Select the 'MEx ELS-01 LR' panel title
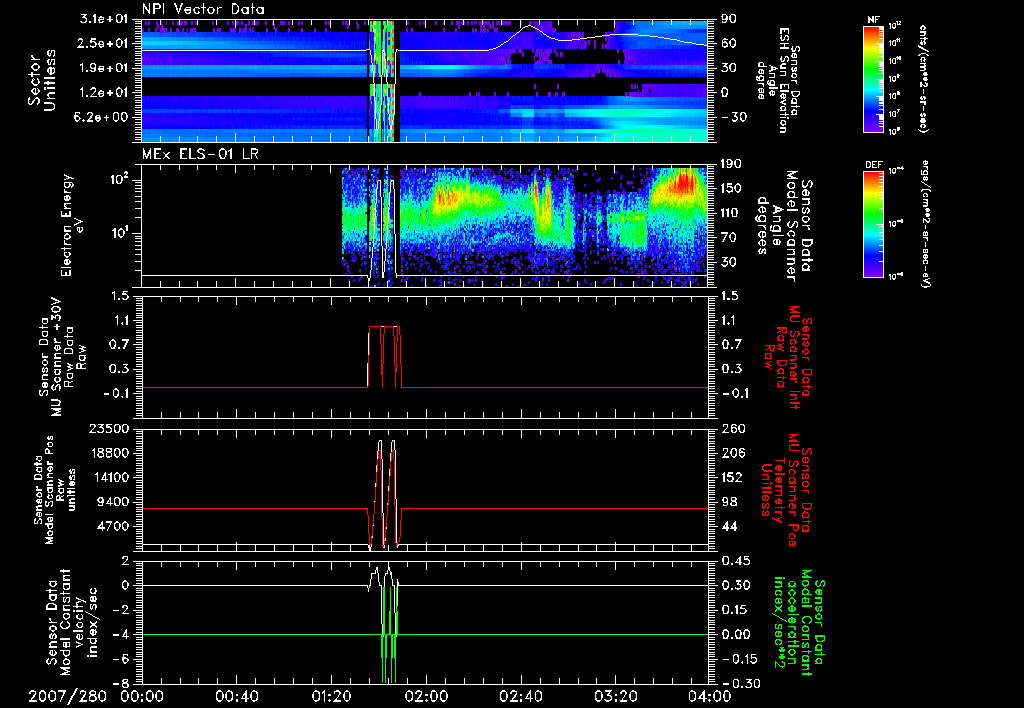1024x708 pixels. [199, 154]
